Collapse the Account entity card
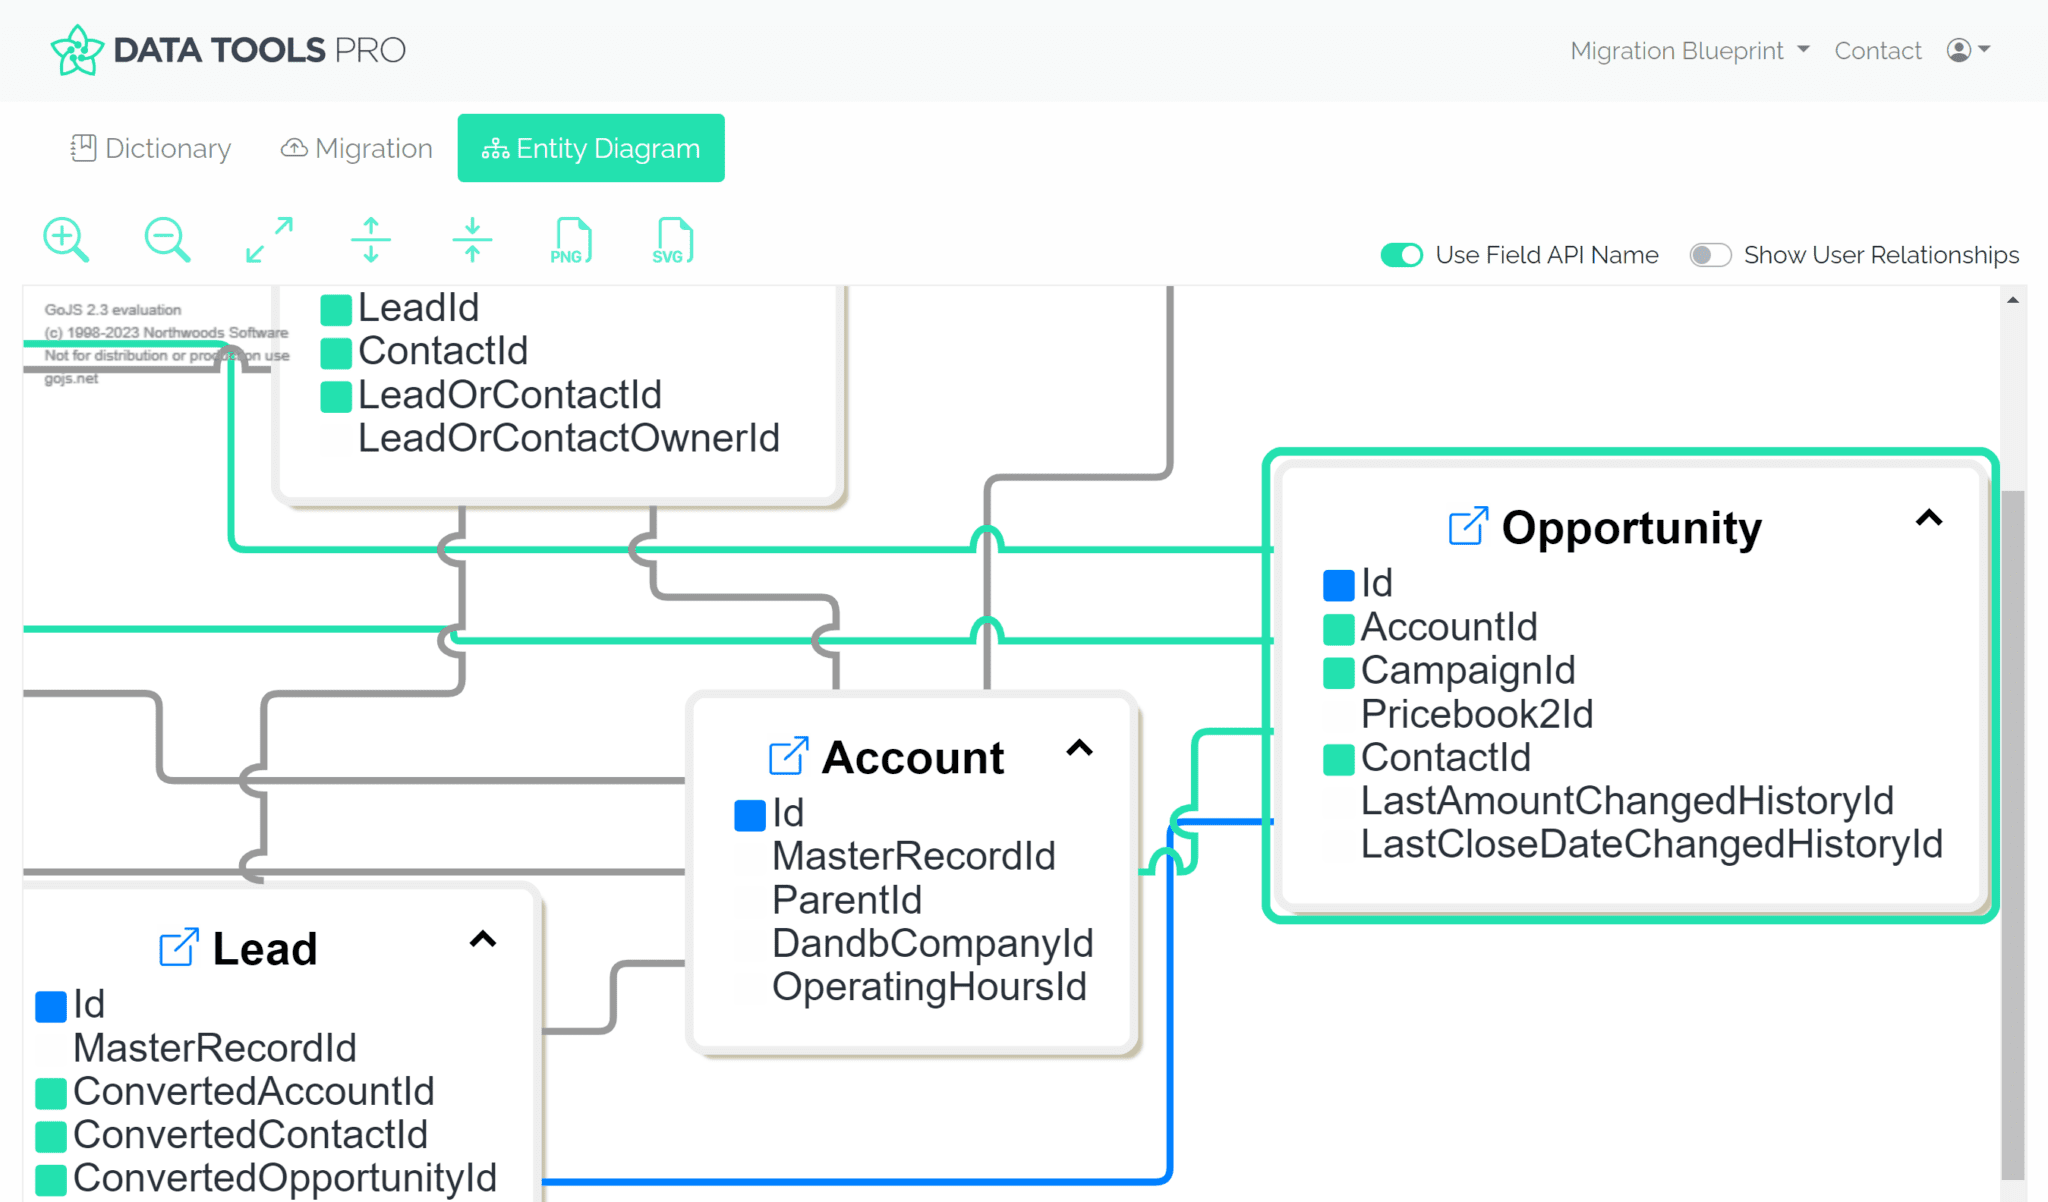 point(1079,749)
